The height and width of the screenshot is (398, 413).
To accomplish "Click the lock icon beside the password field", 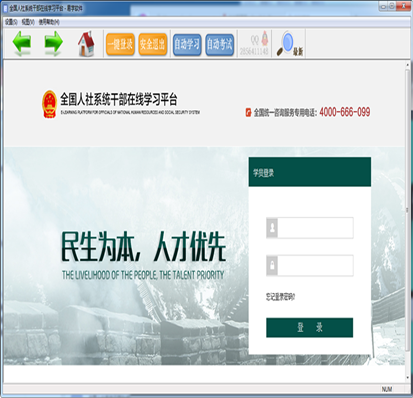I will click(x=272, y=265).
